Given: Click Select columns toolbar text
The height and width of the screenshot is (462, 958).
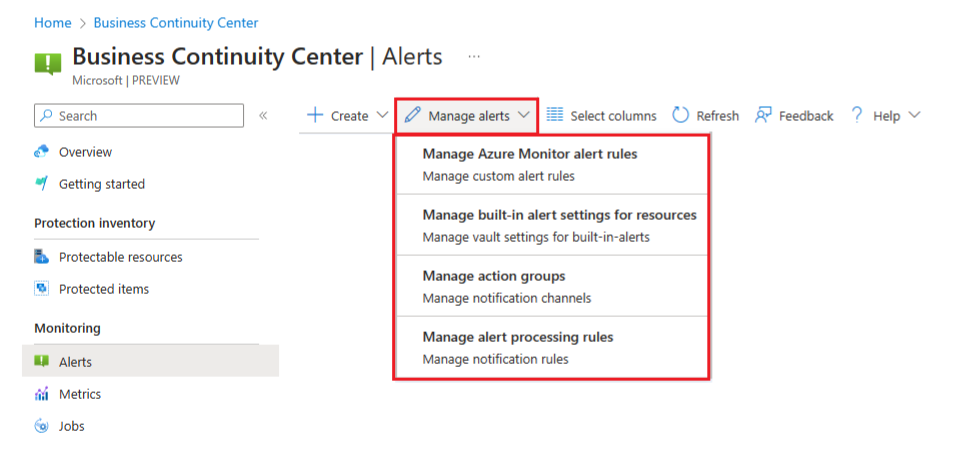Looking at the screenshot, I should click(613, 116).
